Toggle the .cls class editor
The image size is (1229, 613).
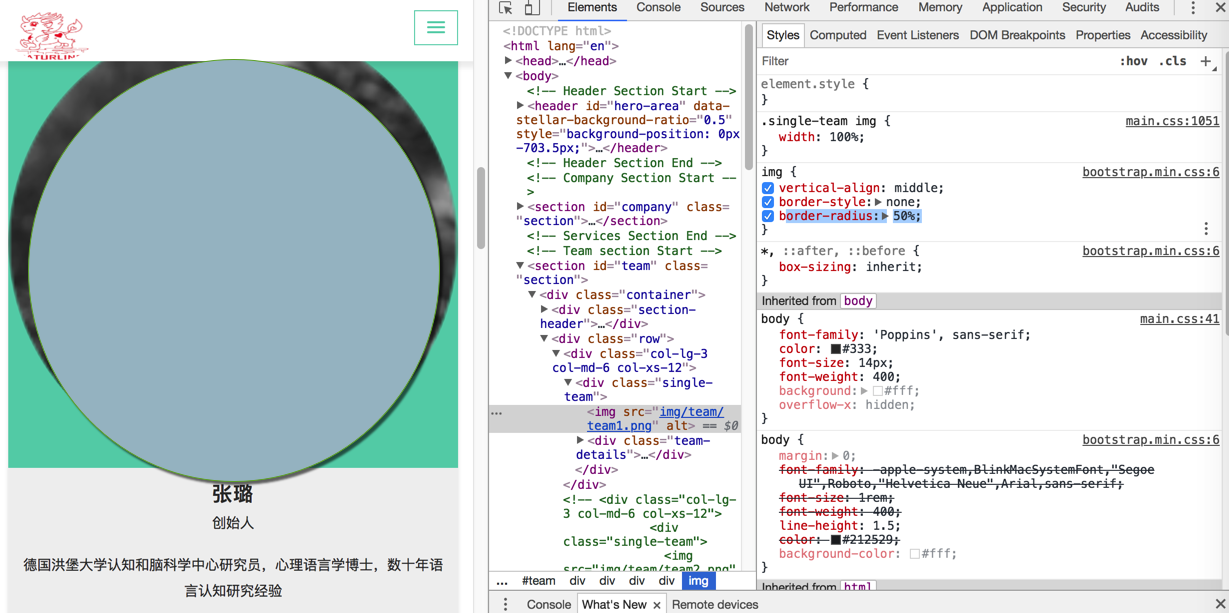(x=1172, y=61)
